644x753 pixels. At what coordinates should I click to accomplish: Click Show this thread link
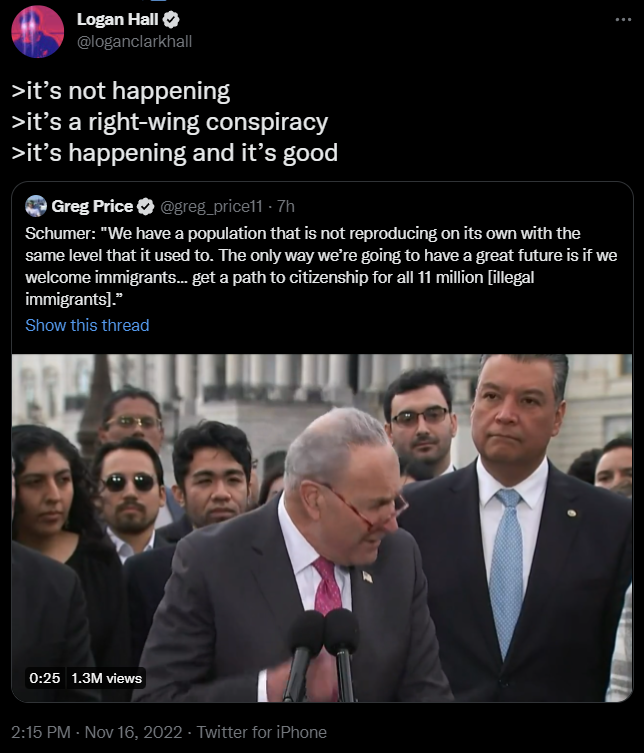87,325
